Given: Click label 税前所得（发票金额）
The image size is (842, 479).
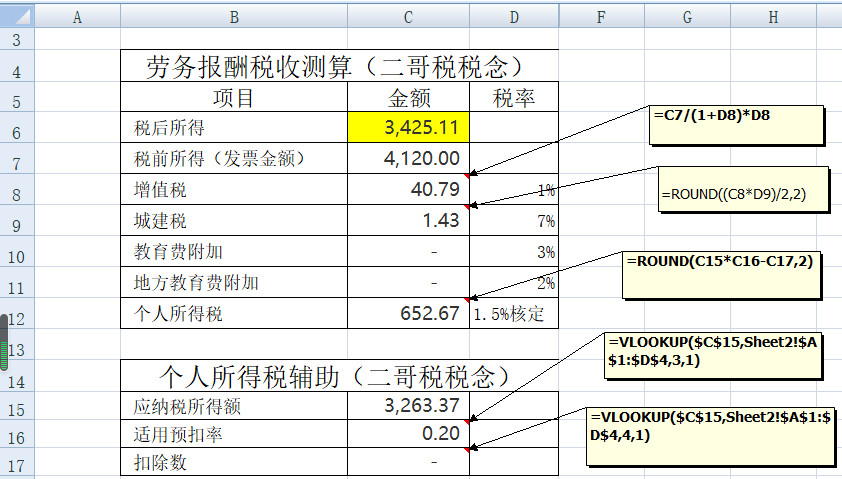Looking at the screenshot, I should pyautogui.click(x=234, y=158).
